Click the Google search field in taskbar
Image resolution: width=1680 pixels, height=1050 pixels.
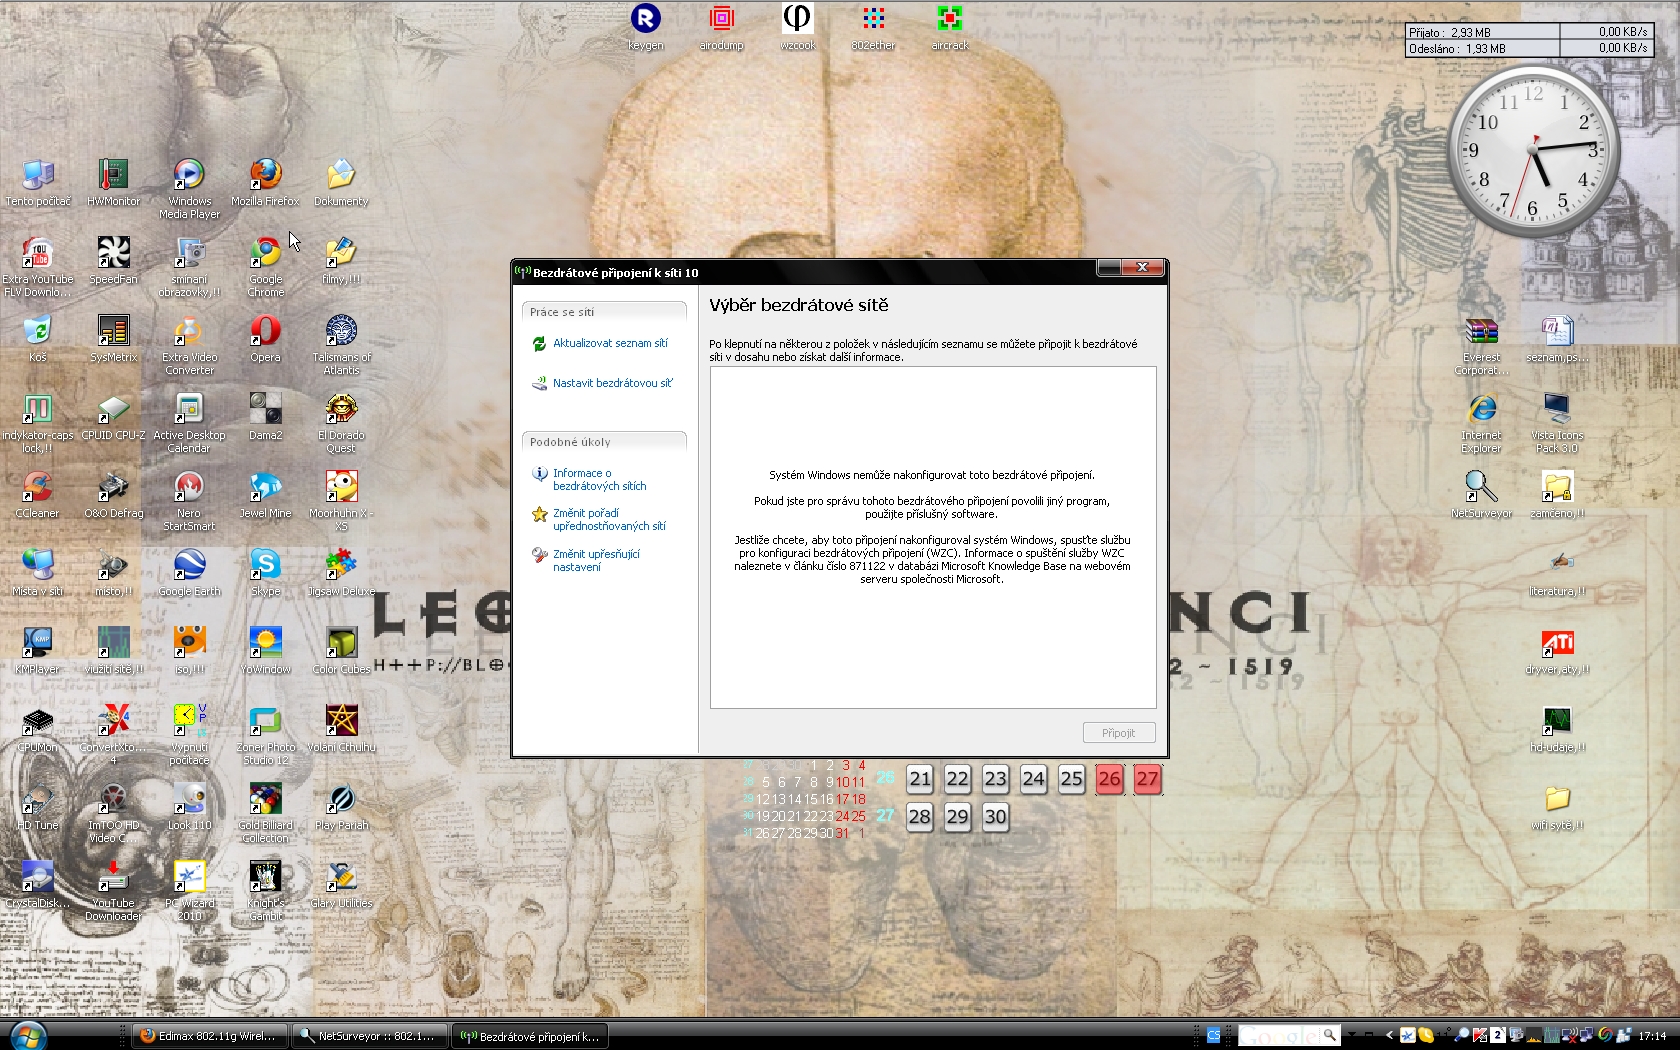pyautogui.click(x=1279, y=1036)
